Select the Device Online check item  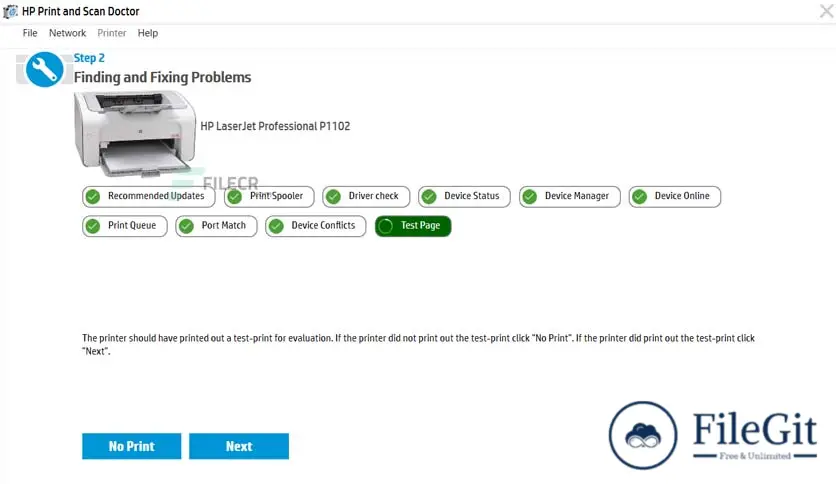click(675, 196)
